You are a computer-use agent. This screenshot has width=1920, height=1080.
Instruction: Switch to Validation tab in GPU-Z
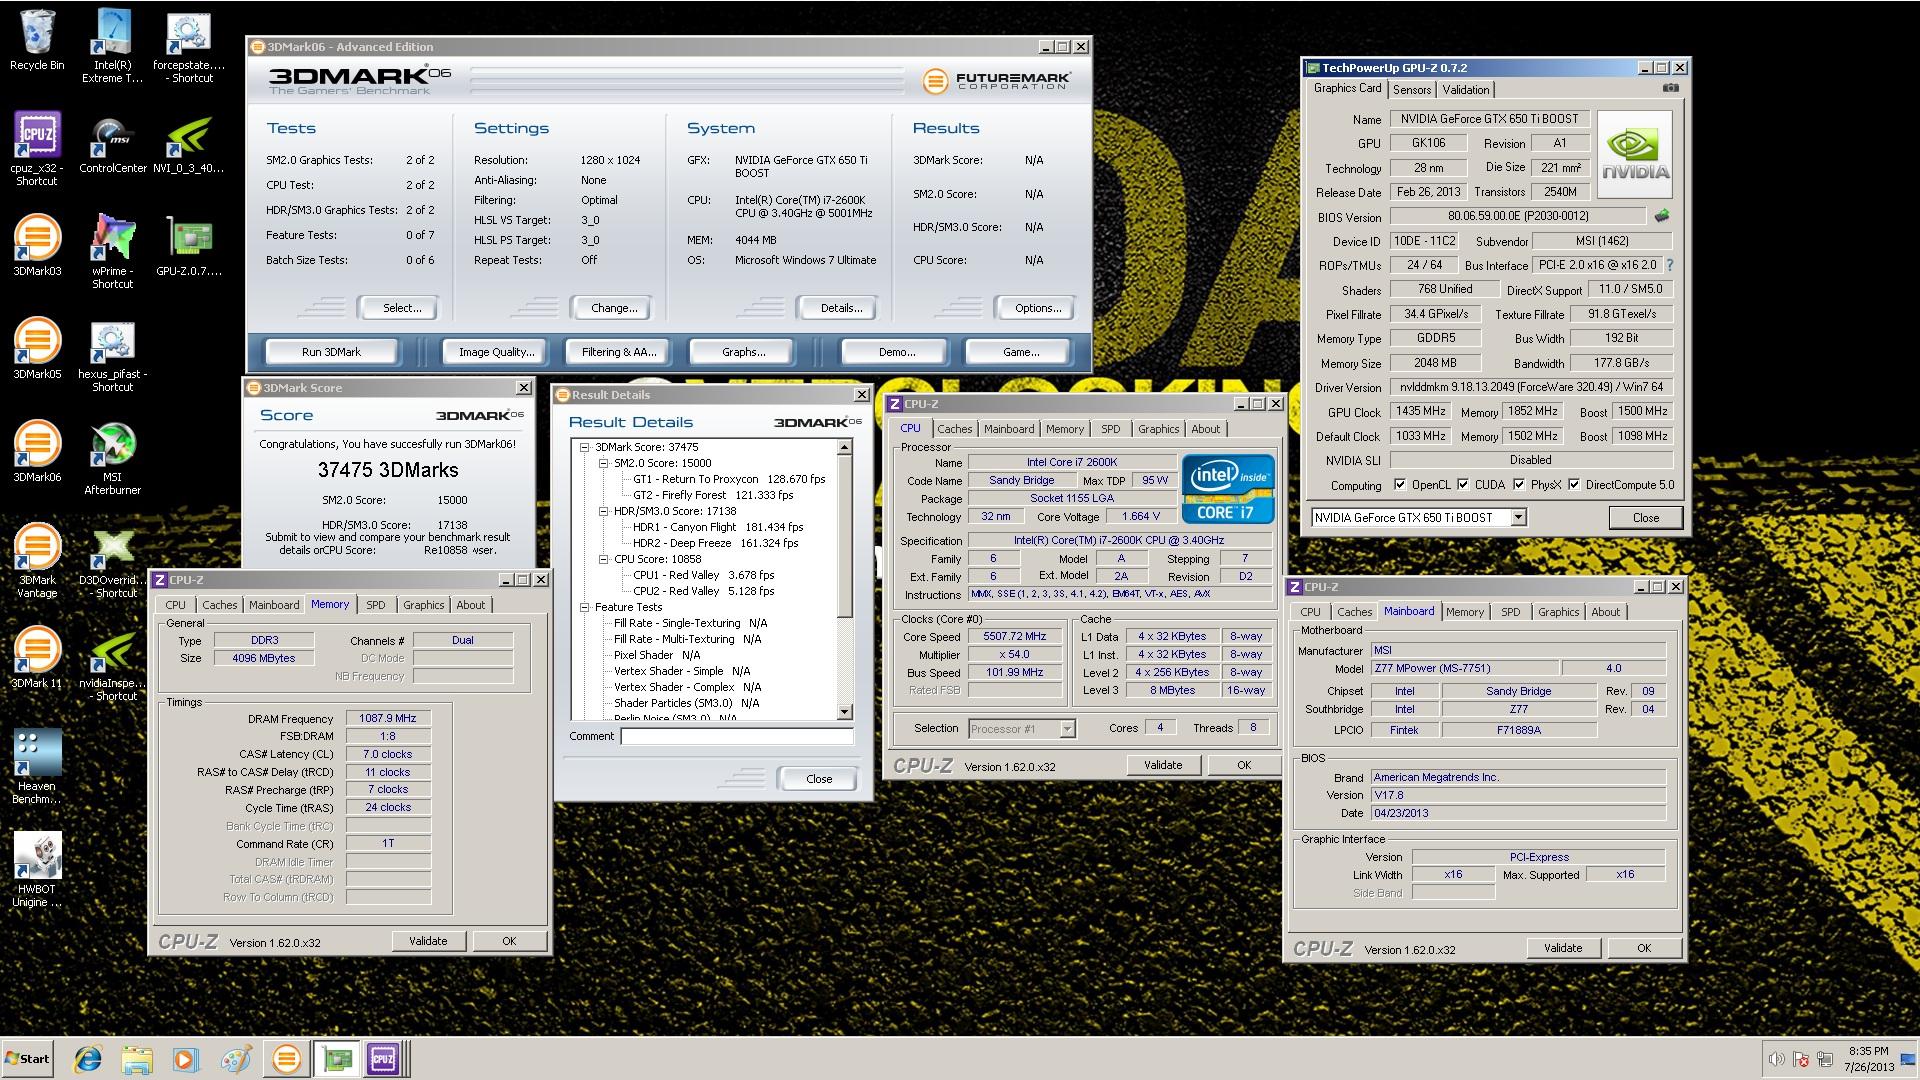(1466, 89)
